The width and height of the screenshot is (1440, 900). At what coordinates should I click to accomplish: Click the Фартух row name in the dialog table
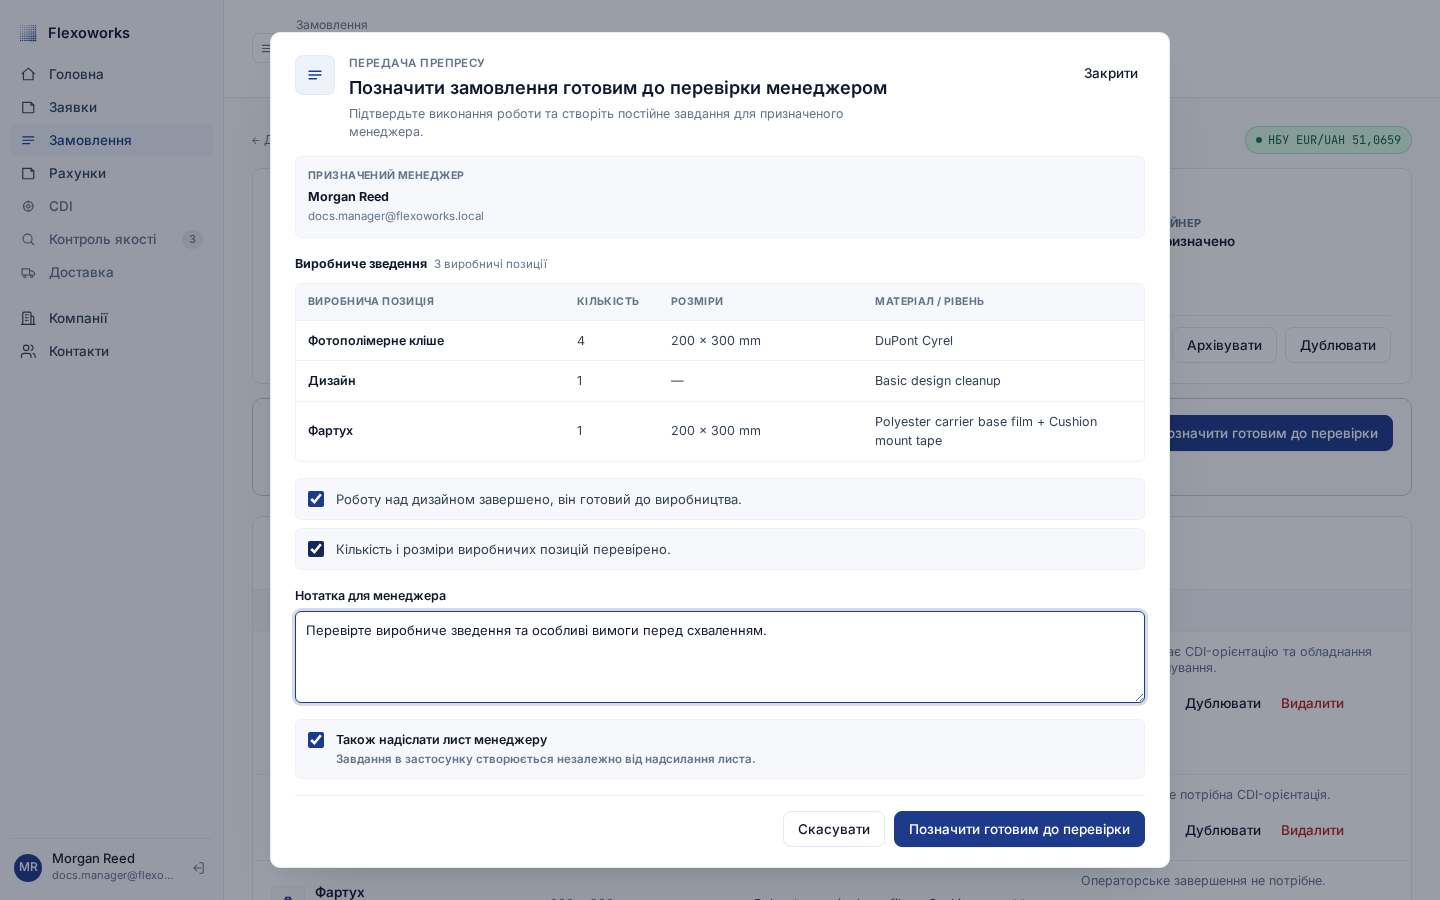[330, 431]
